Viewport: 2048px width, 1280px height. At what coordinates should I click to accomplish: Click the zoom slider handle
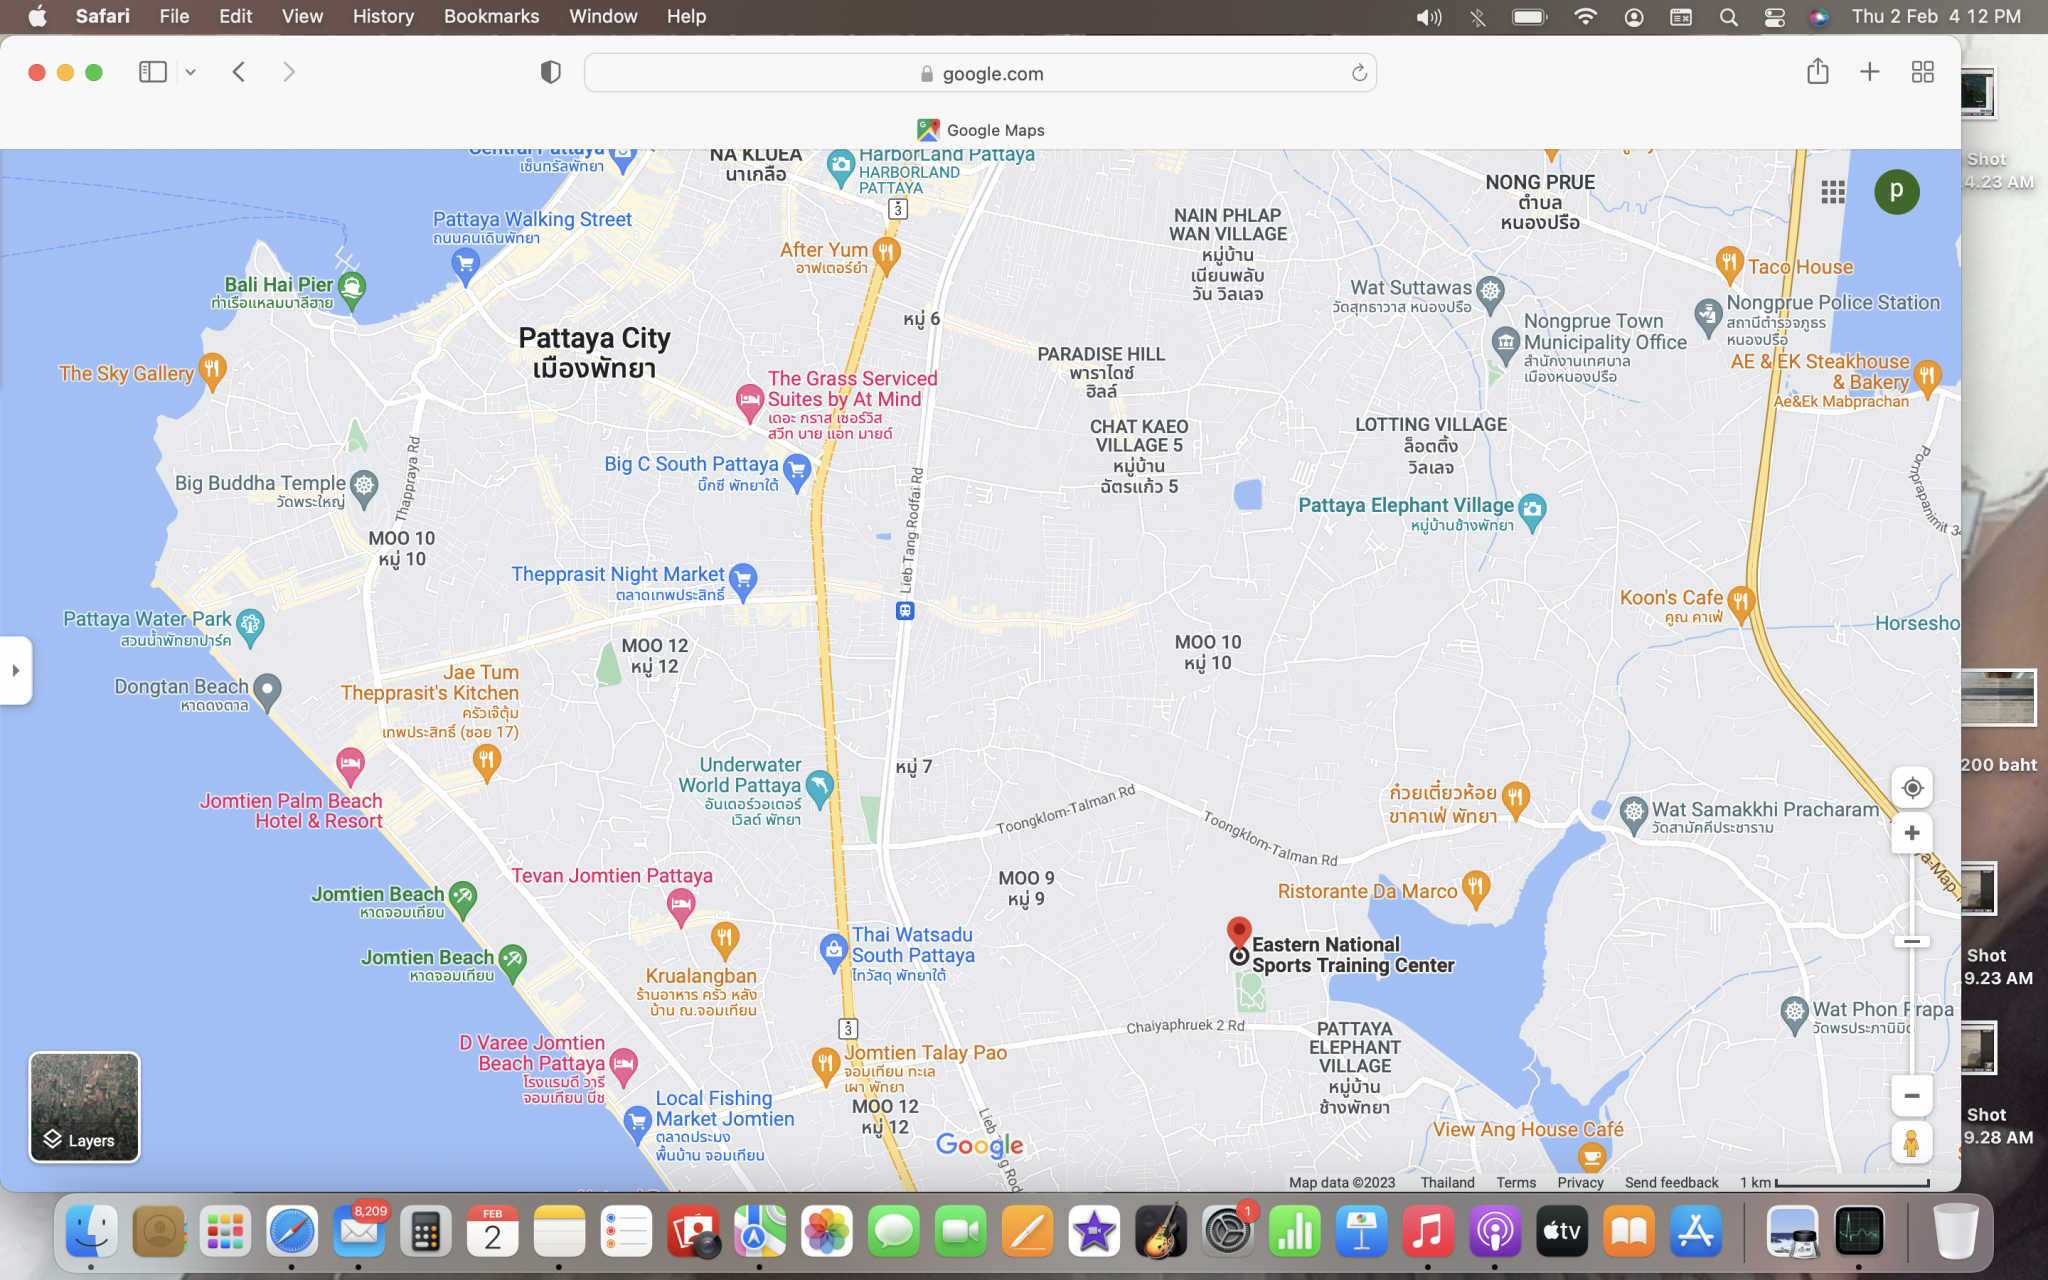tap(1911, 941)
